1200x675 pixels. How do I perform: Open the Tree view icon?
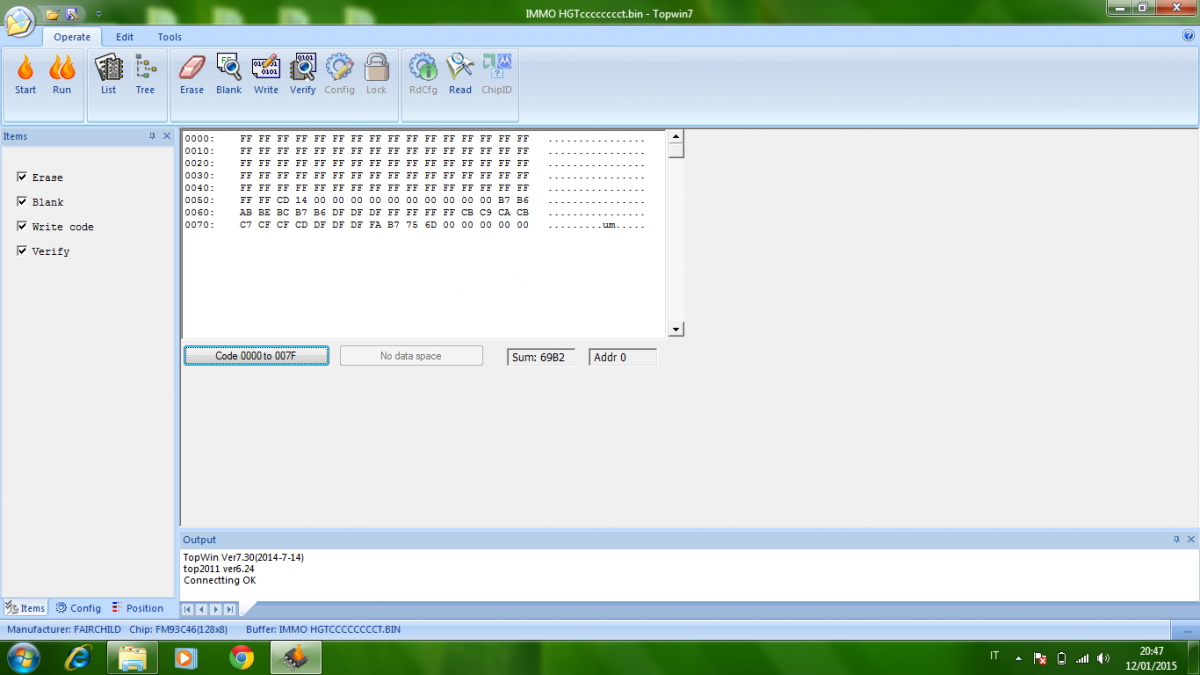click(x=146, y=68)
